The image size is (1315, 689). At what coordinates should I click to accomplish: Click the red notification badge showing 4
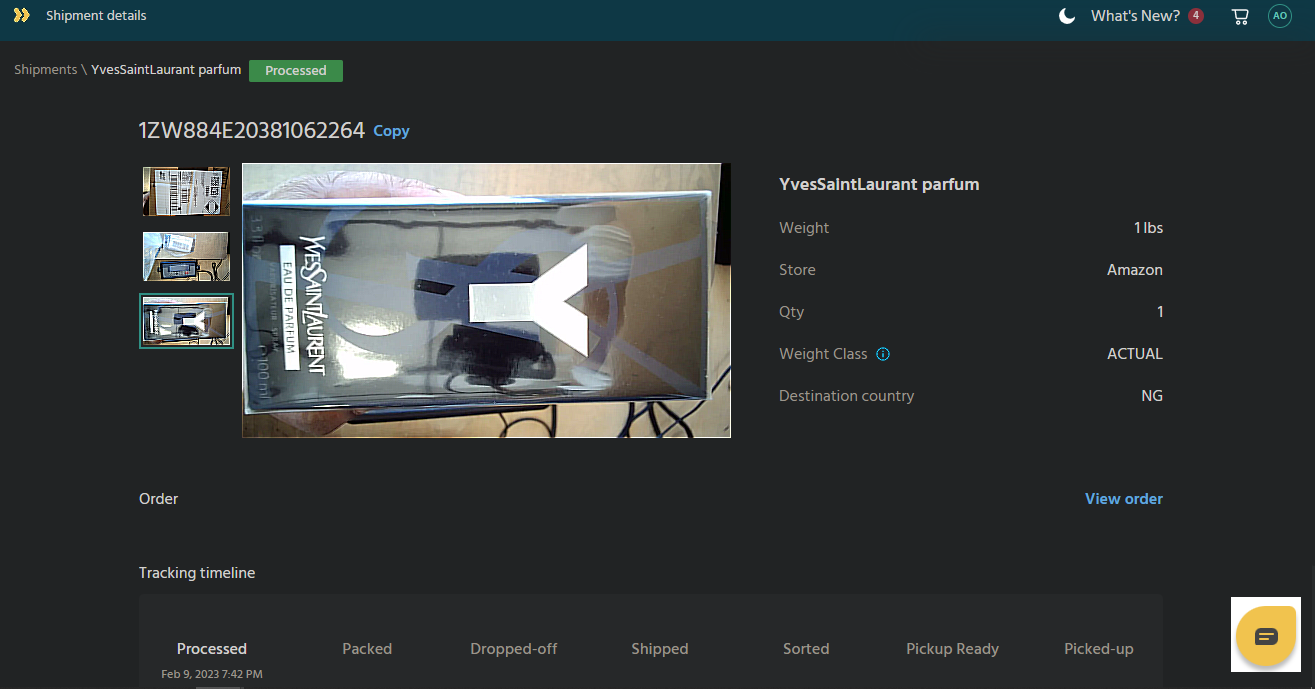[x=1196, y=16]
